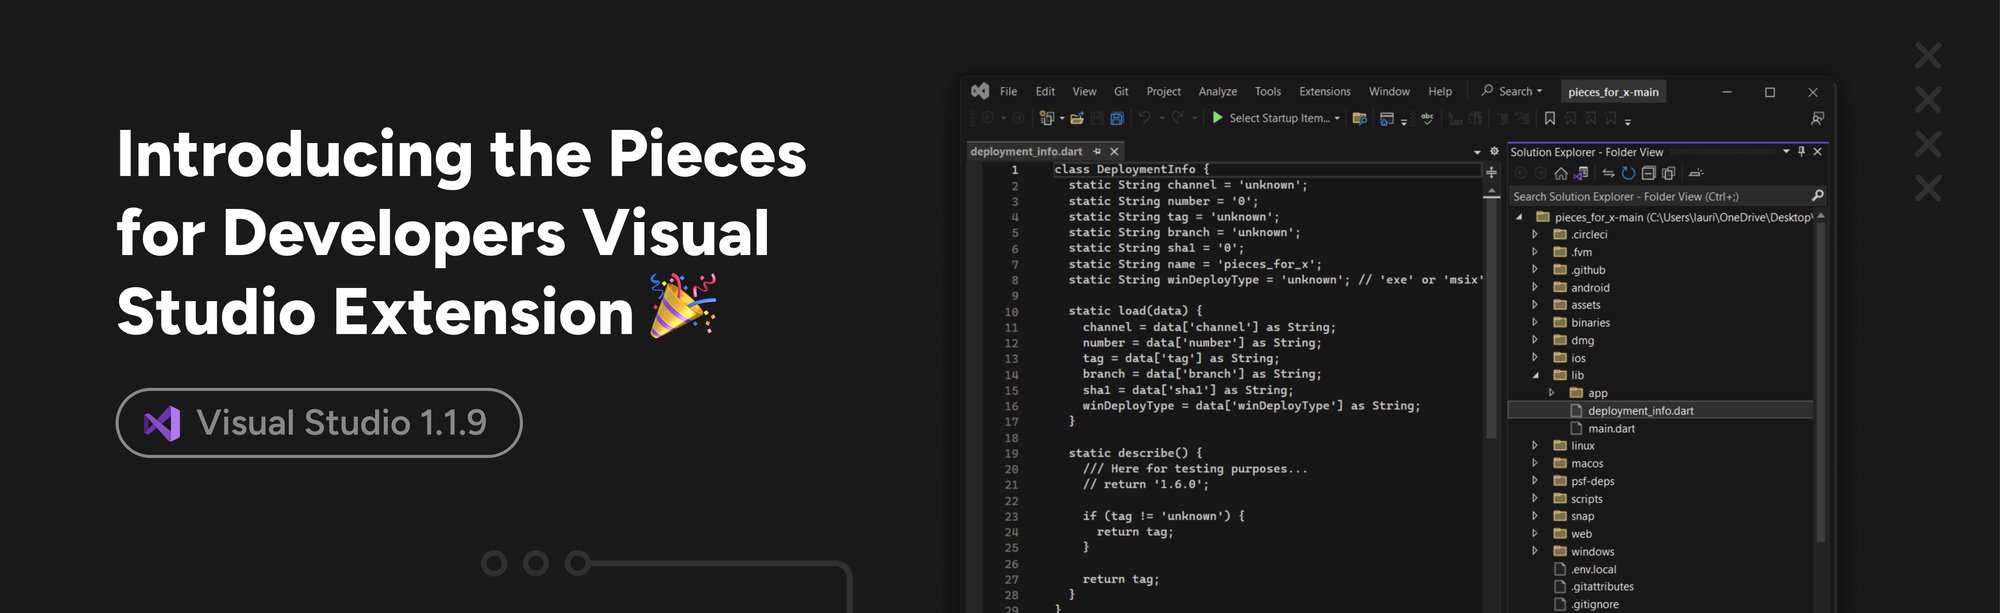This screenshot has height=613, width=2000.
Task: Click the window layout icon left of spell check
Action: click(x=1387, y=118)
